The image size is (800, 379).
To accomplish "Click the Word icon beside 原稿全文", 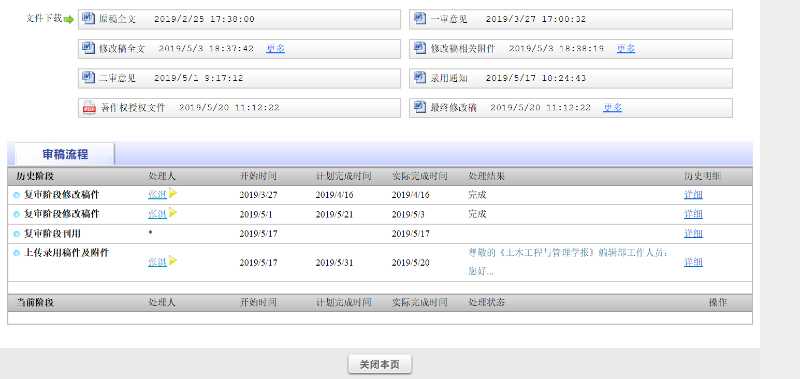I will (89, 18).
